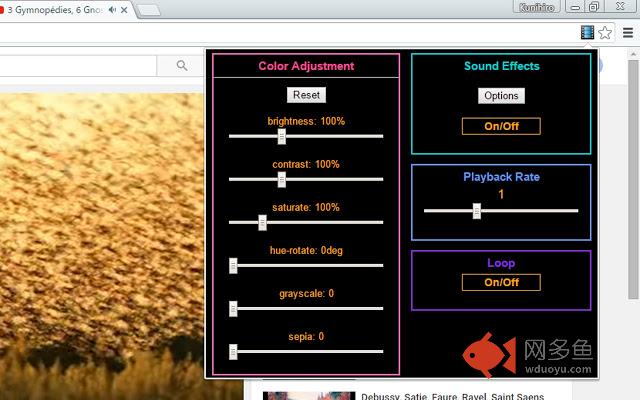The height and width of the screenshot is (400, 640).
Task: Click the Playback Rate heading
Action: pos(501,177)
